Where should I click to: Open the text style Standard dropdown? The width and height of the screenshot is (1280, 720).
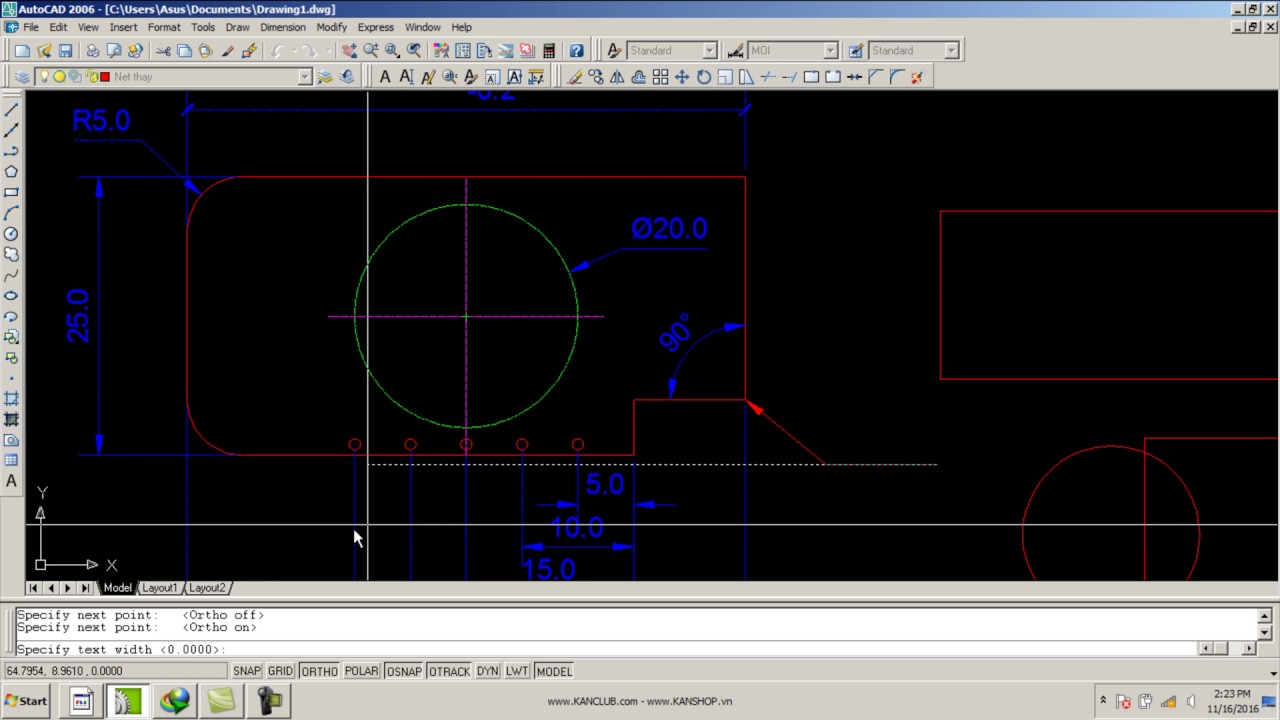point(709,51)
